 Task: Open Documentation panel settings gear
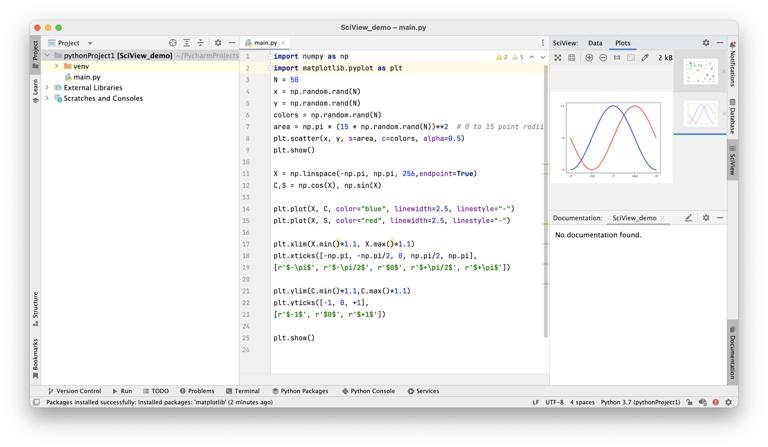click(x=706, y=218)
